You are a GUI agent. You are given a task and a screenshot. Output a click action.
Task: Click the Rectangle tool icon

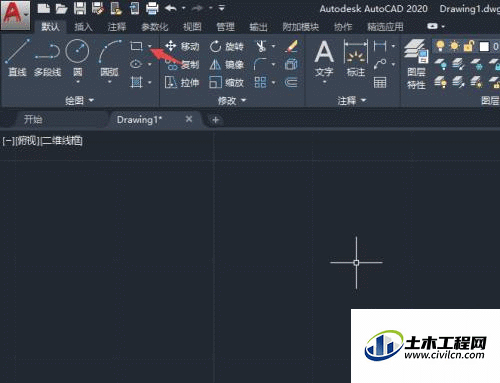(x=136, y=46)
